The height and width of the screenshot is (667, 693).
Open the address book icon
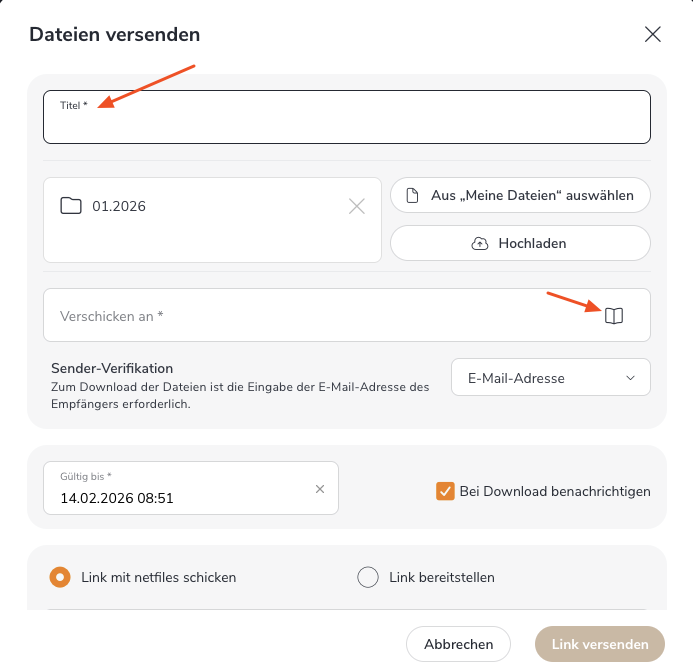click(614, 316)
